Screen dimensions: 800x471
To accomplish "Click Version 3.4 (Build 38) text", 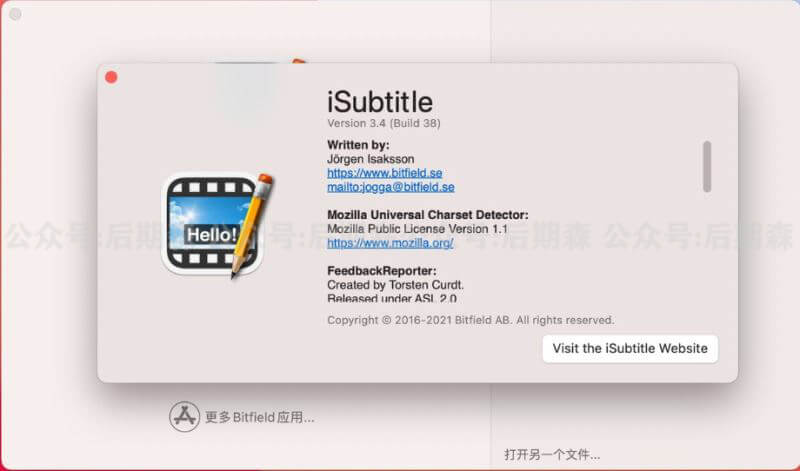I will (384, 123).
